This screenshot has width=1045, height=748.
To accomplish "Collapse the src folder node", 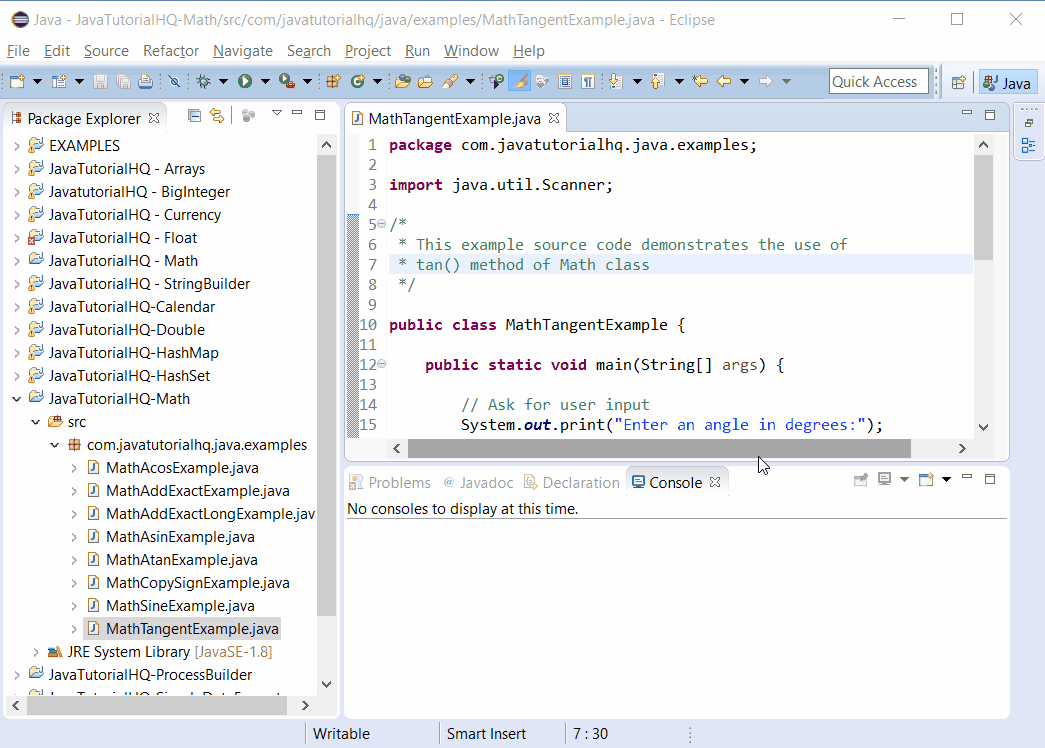I will tap(36, 422).
